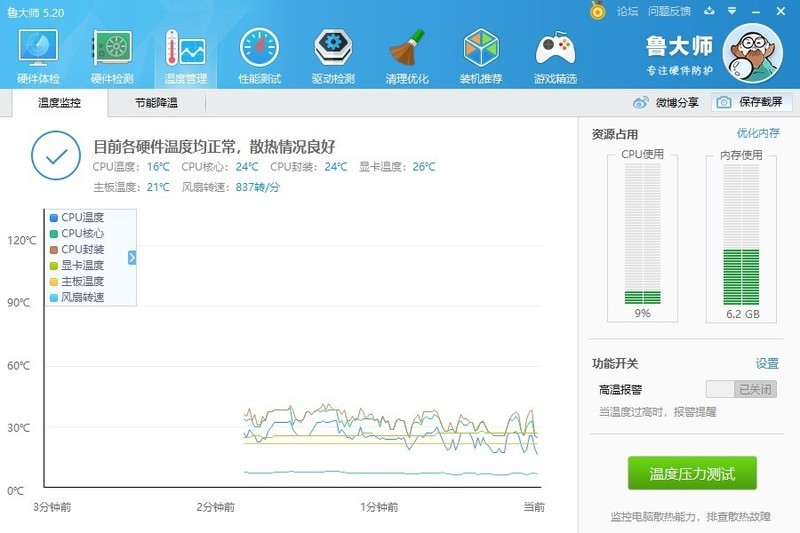Open 硬件检测 hardware detection icon
The image size is (800, 533).
coord(112,48)
